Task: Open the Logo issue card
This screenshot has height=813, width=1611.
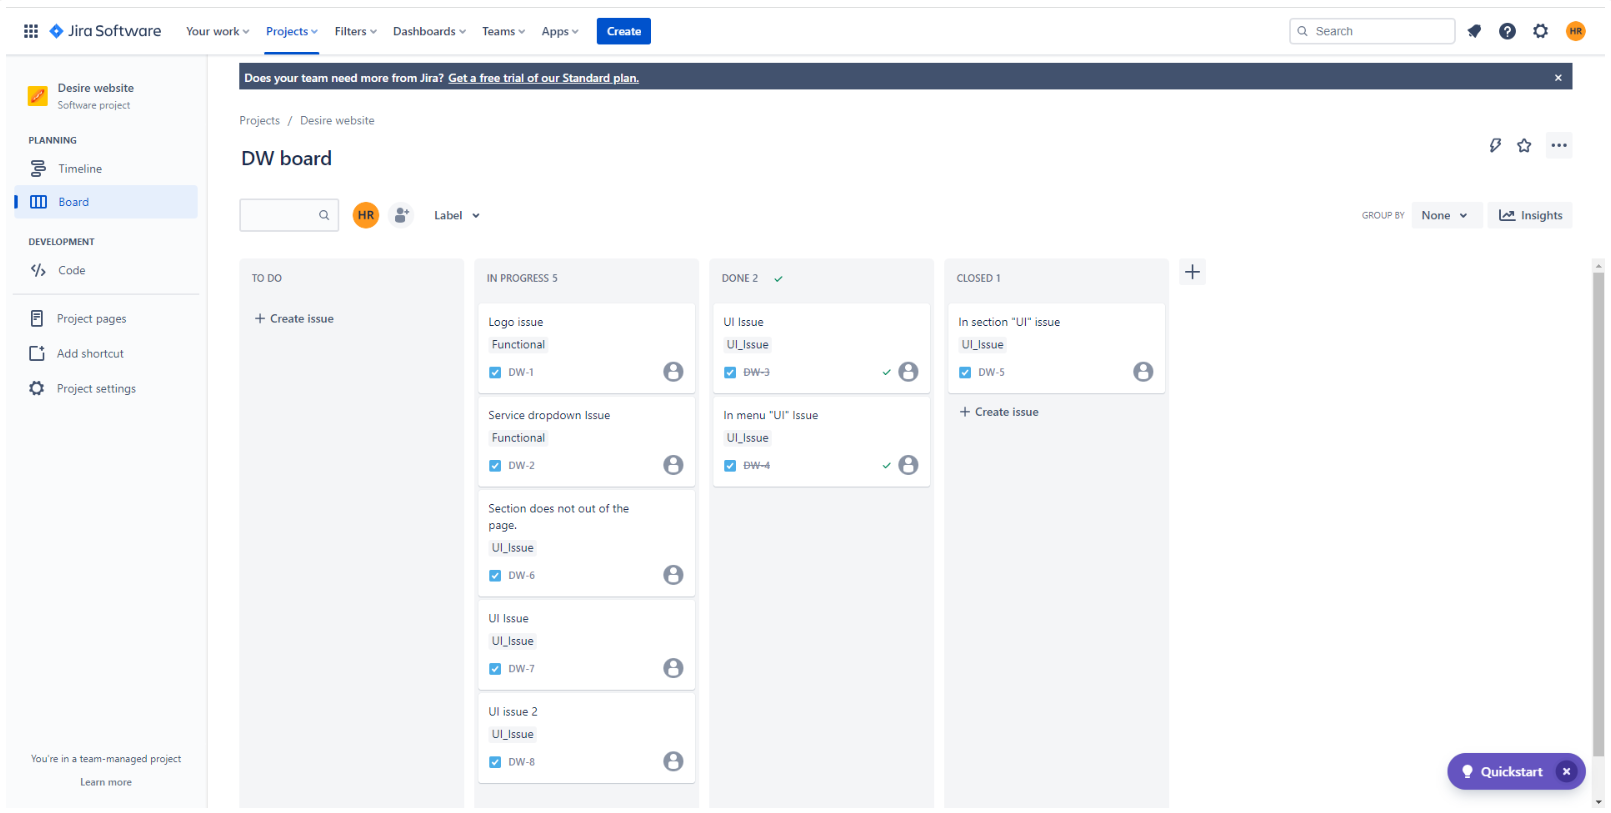Action: tap(586, 347)
